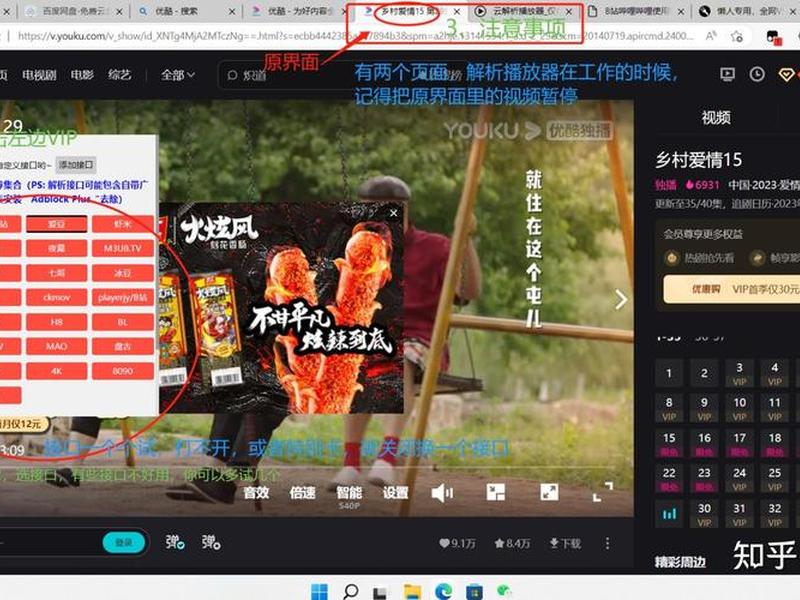Open the 音效 sound effects control
The width and height of the screenshot is (800, 600).
[256, 493]
